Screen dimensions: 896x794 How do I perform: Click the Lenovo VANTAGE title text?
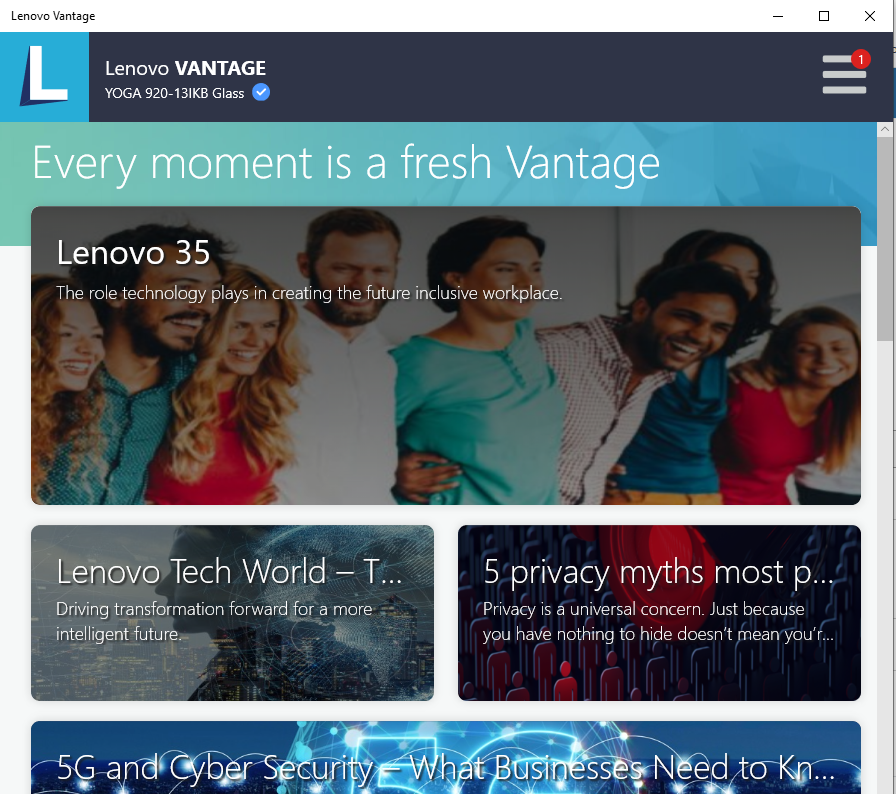click(x=185, y=68)
